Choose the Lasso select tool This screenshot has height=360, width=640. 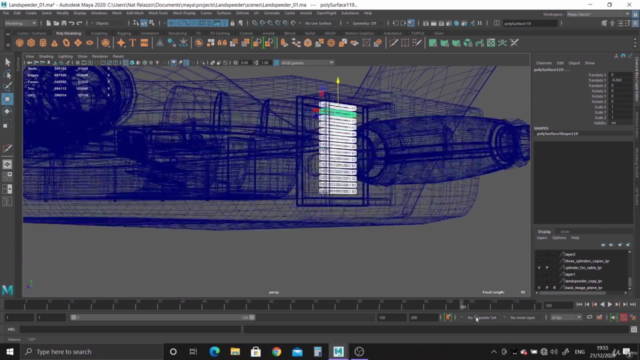(7, 75)
